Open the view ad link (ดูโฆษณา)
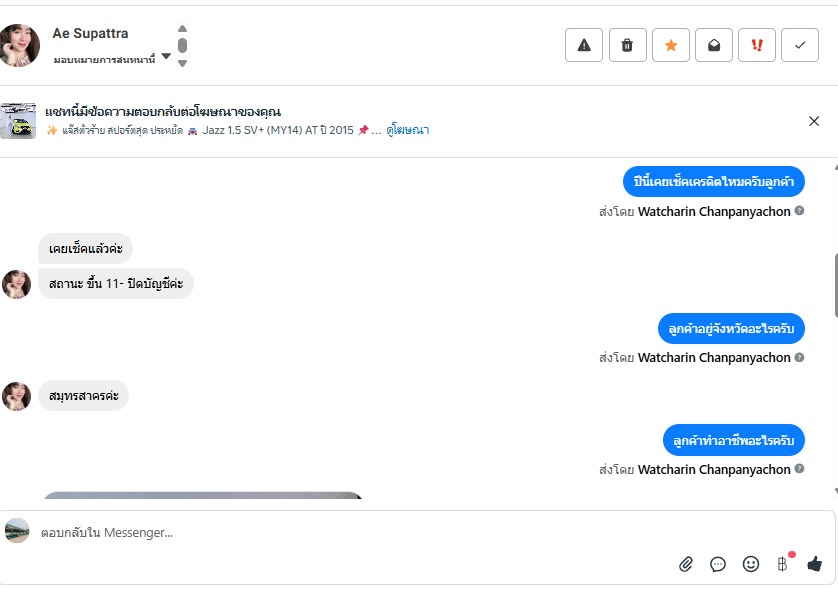838x589 pixels. pyautogui.click(x=408, y=130)
